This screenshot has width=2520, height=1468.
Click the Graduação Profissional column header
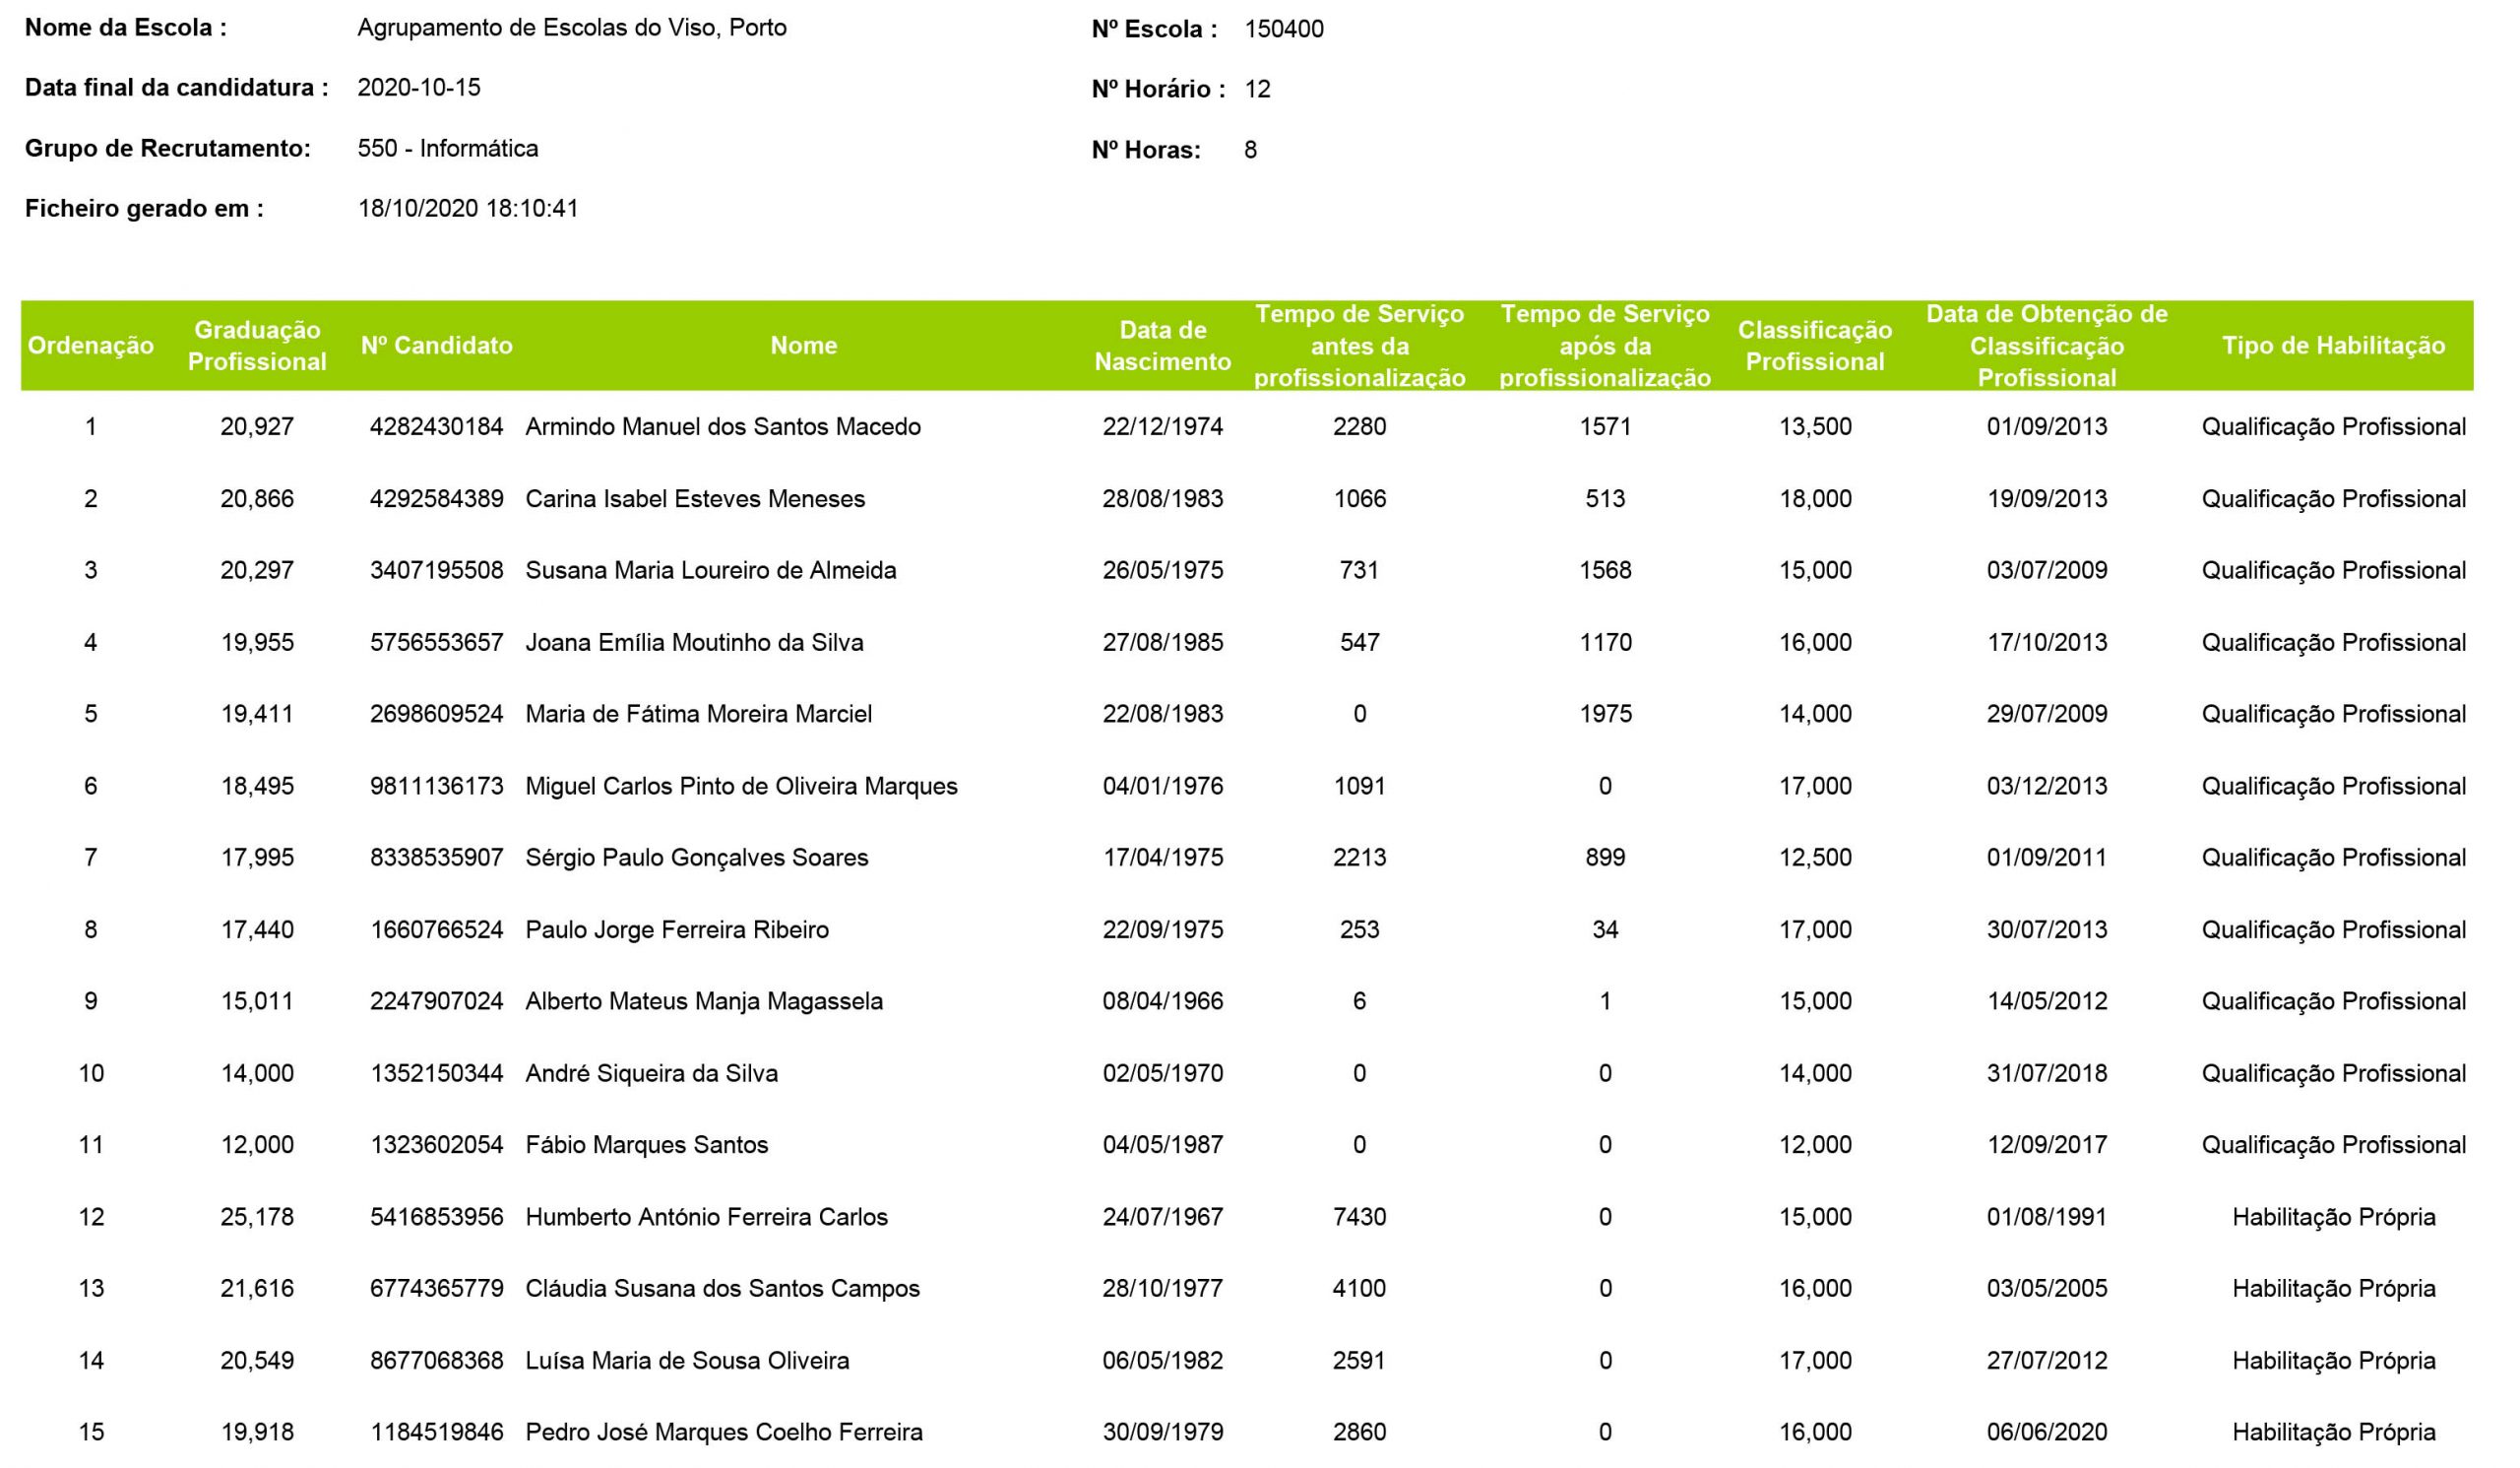pos(257,346)
